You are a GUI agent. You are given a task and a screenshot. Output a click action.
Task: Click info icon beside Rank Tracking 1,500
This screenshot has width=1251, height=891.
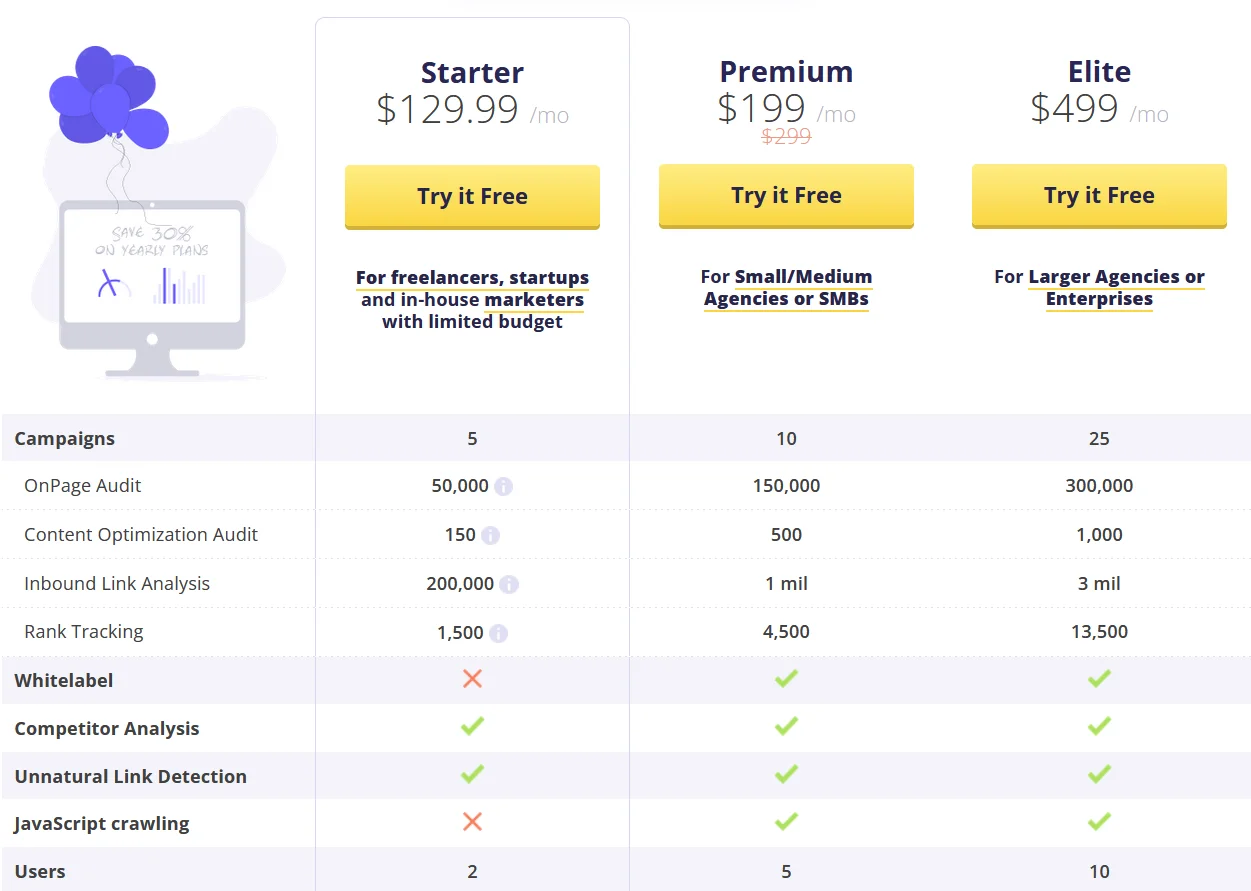point(498,633)
